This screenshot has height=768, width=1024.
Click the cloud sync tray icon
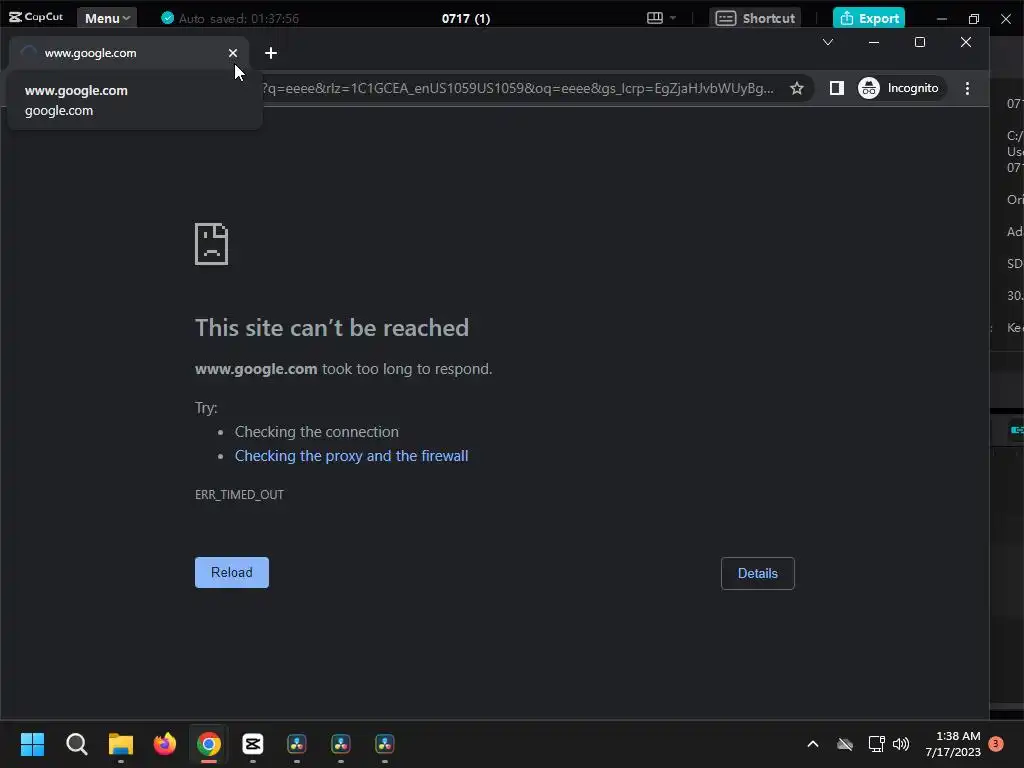[x=845, y=744]
